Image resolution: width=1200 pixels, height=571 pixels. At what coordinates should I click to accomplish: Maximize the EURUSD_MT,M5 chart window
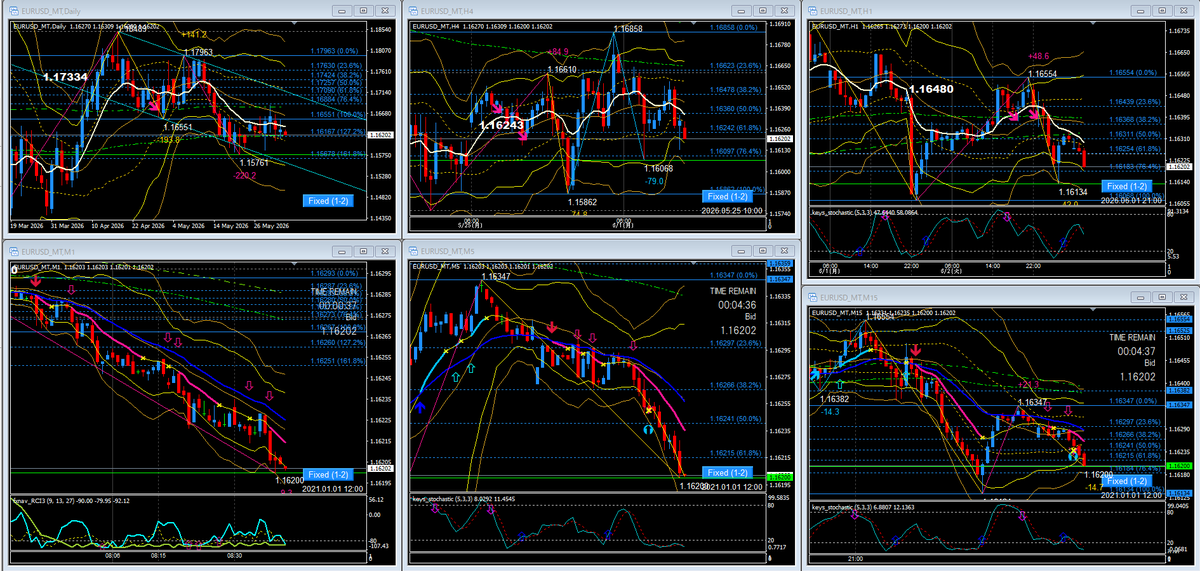(x=765, y=250)
